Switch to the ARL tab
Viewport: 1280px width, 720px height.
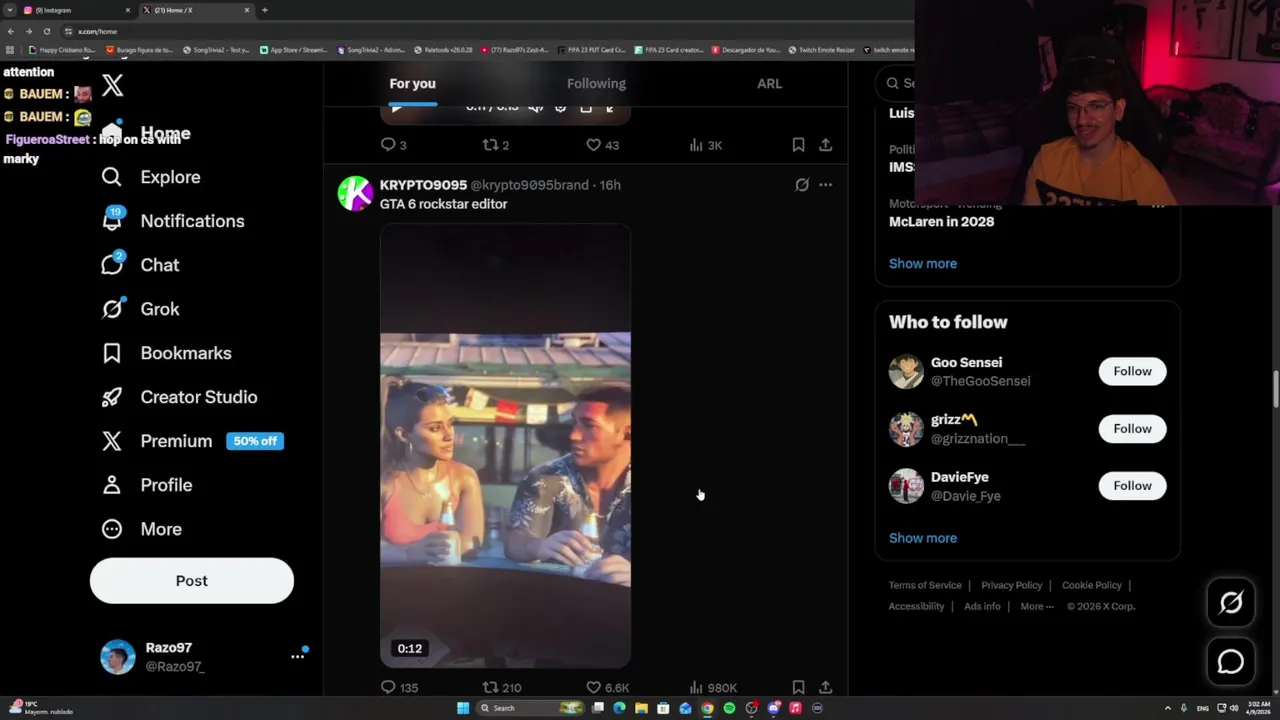point(769,83)
